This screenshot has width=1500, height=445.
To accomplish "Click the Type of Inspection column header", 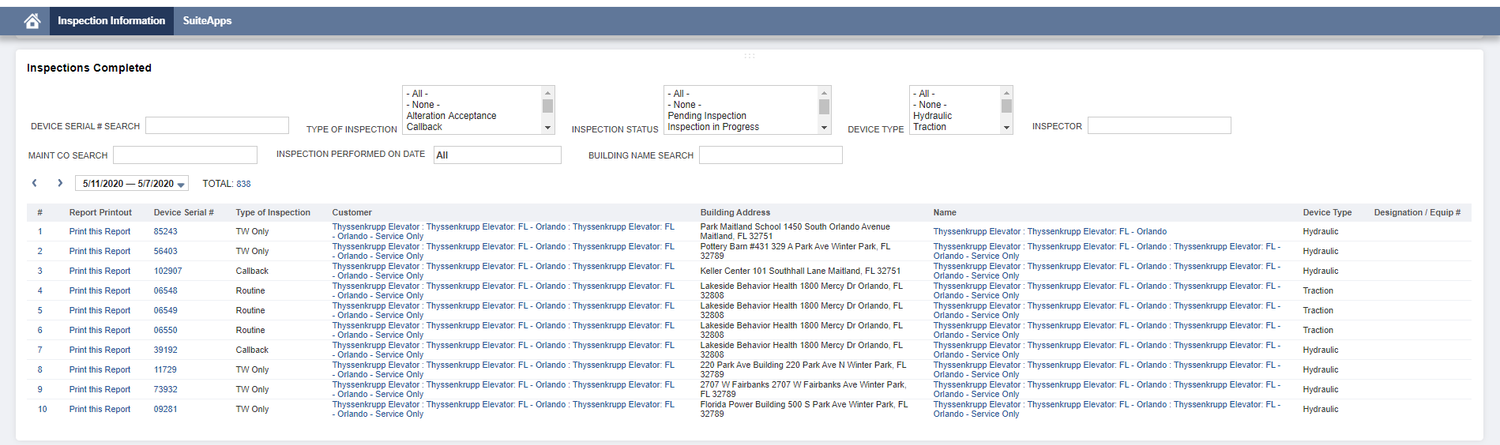I will click(x=273, y=213).
